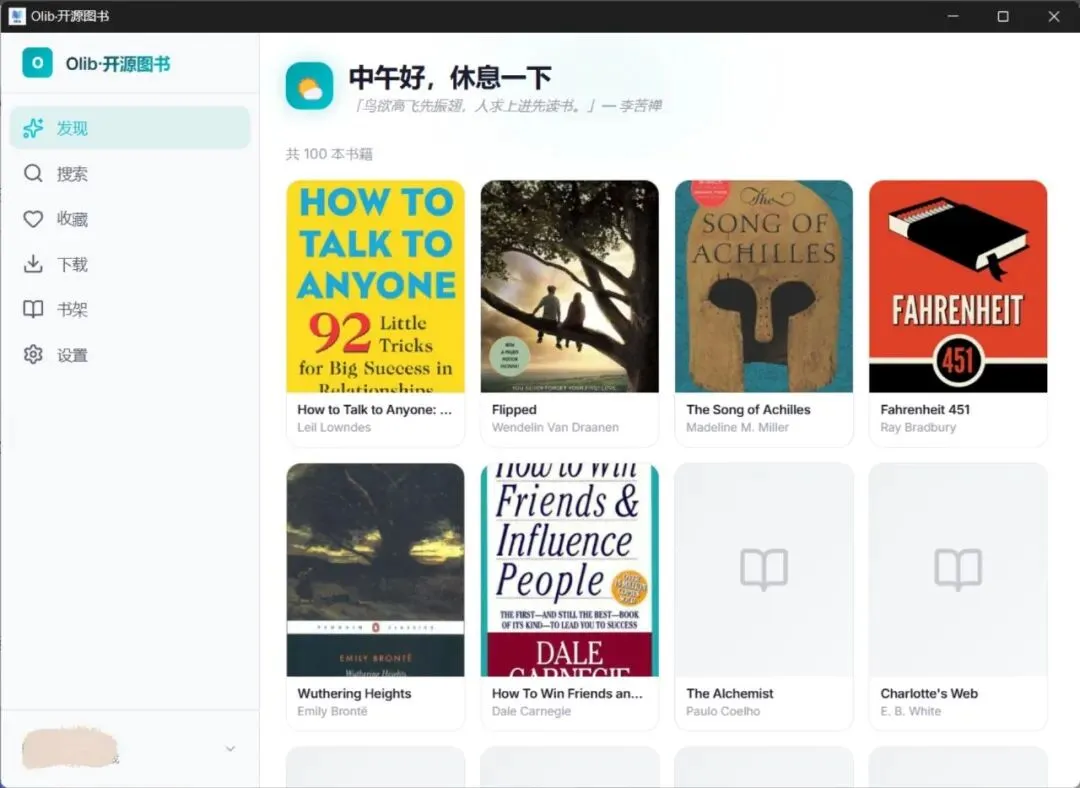Expand the account dropdown chevron
Image resolution: width=1080 pixels, height=788 pixels.
click(x=231, y=749)
